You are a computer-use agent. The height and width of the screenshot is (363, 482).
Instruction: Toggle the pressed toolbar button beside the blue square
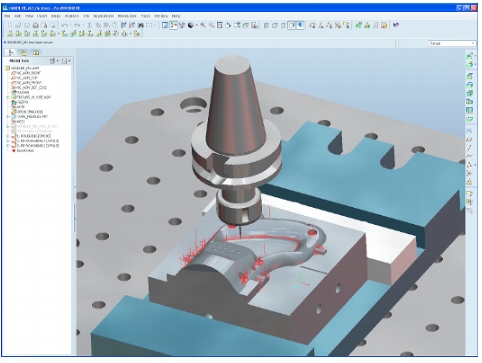coord(173,25)
